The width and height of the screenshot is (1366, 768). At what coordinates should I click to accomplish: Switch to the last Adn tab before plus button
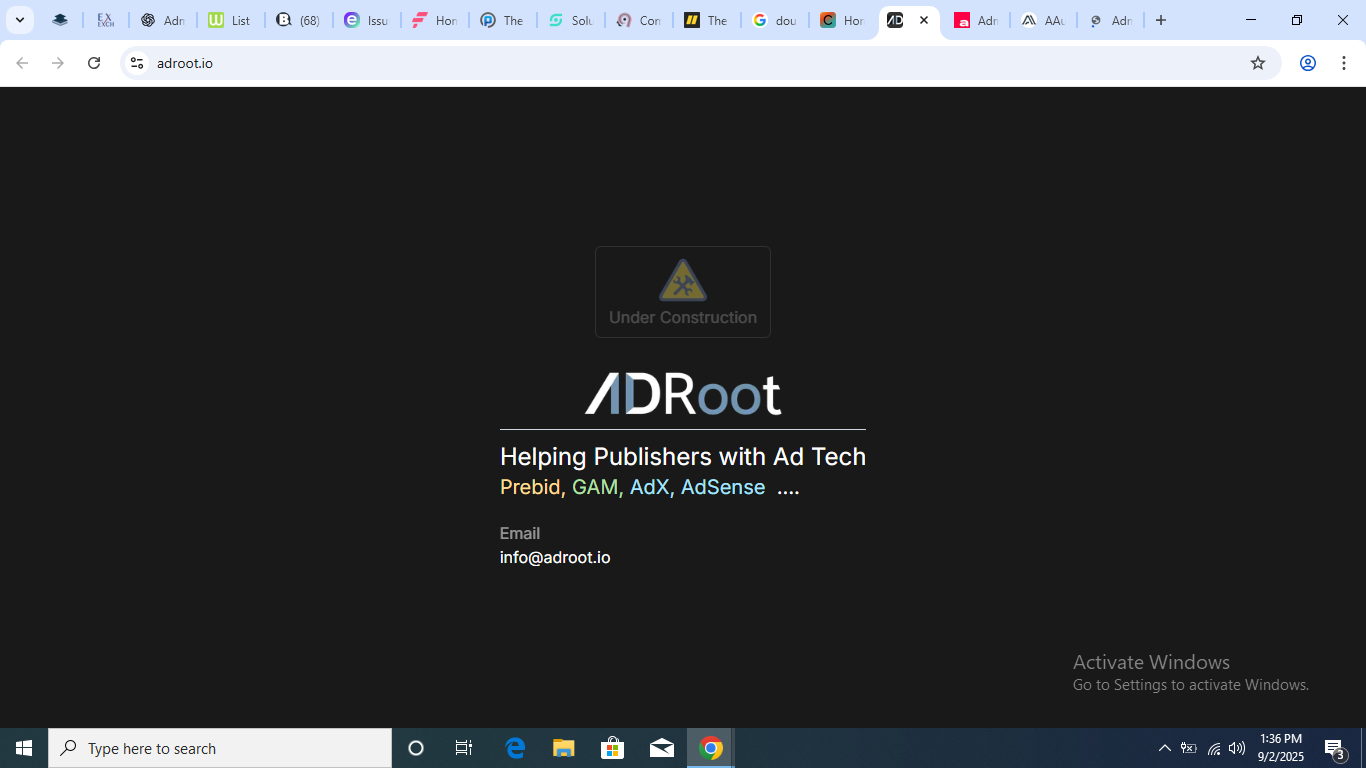pos(1110,20)
